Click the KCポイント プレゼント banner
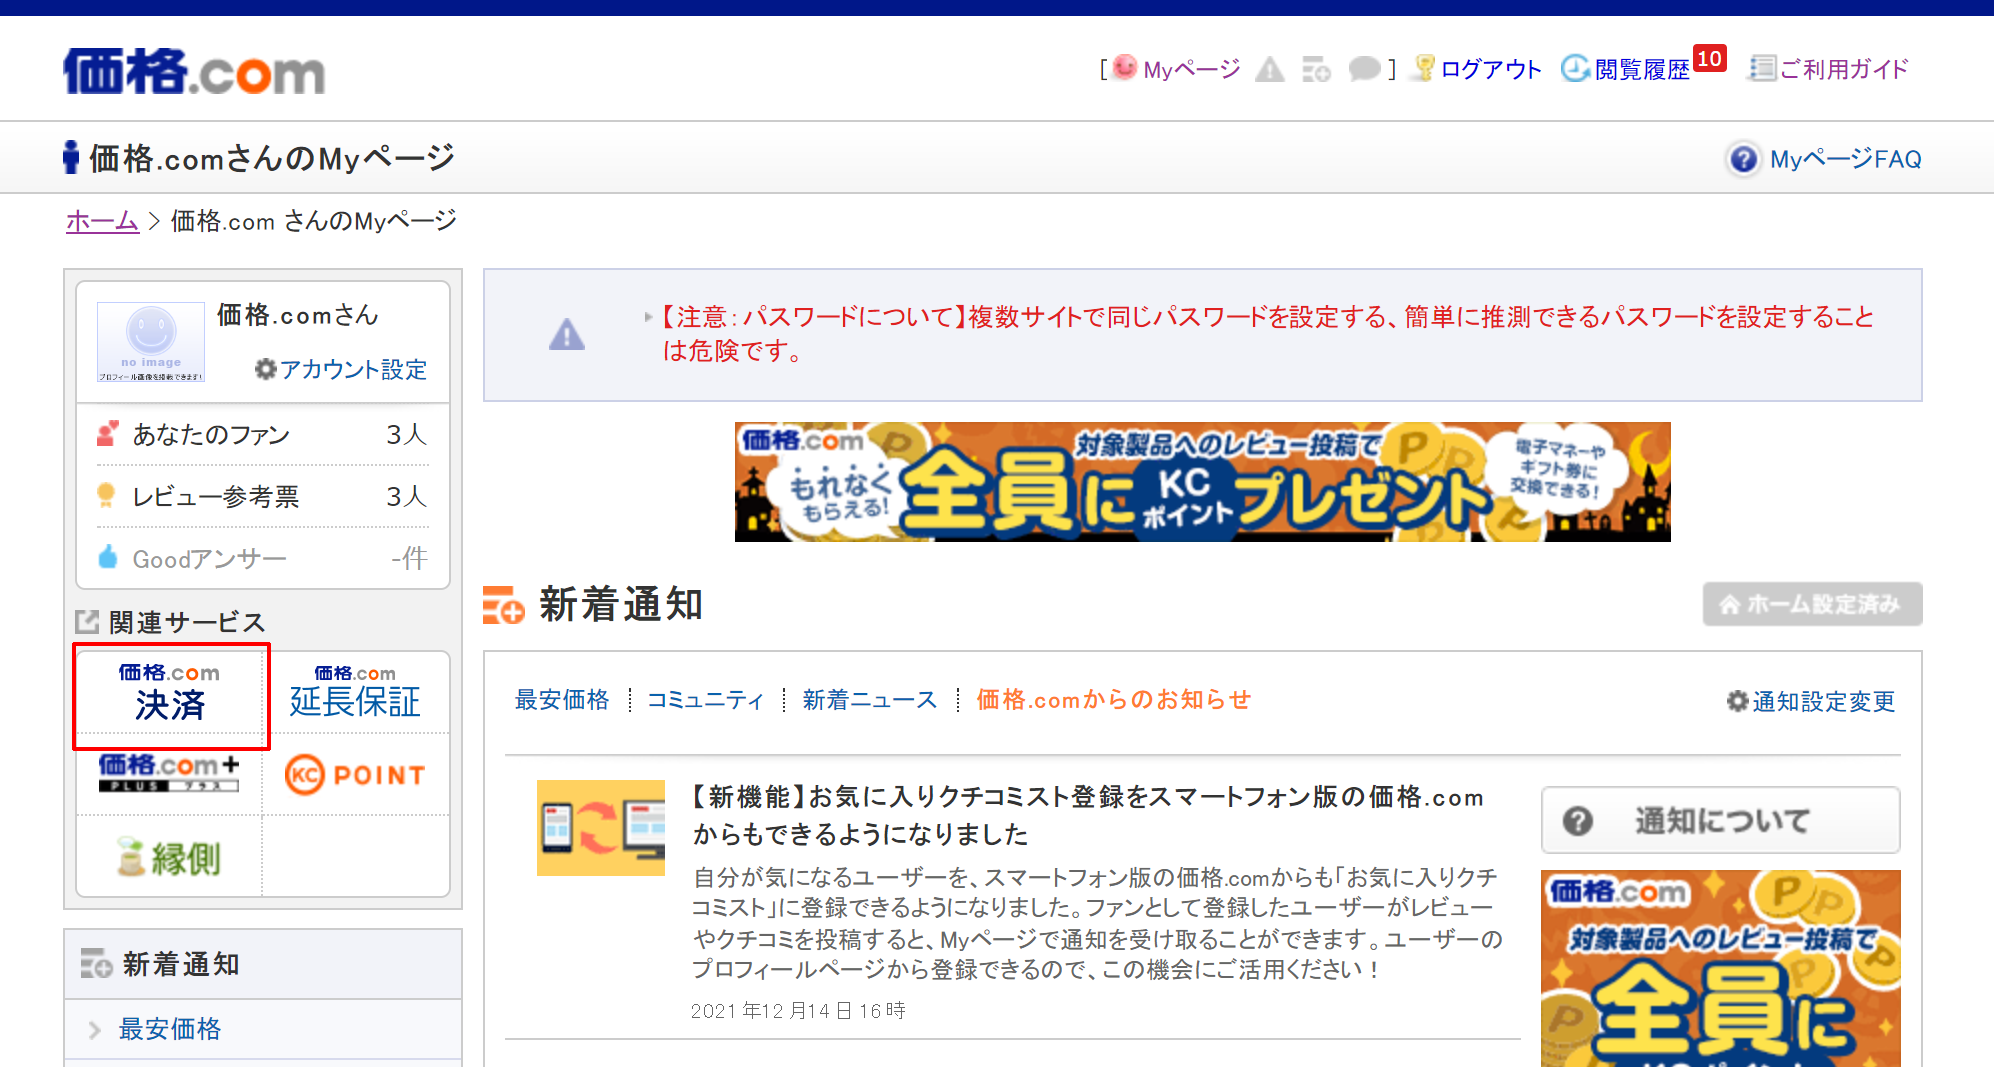The height and width of the screenshot is (1067, 1994). click(x=1202, y=482)
